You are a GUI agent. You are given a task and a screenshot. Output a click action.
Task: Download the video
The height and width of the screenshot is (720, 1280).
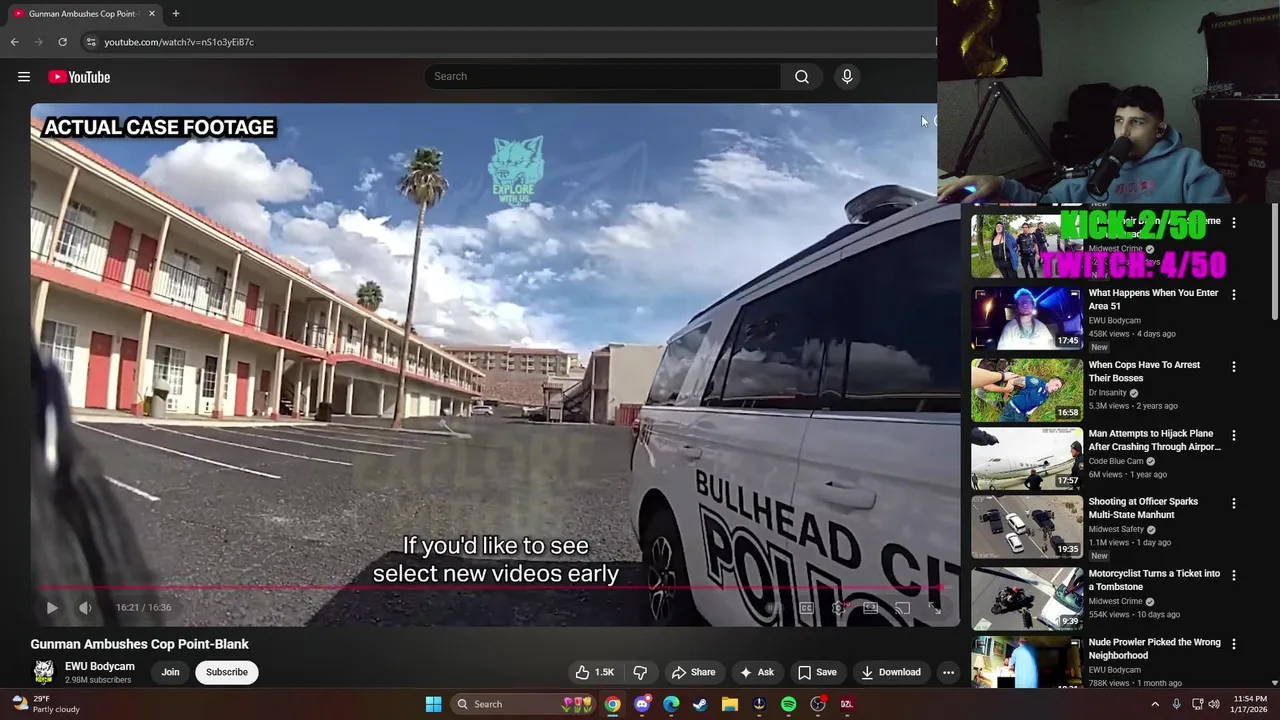(891, 672)
